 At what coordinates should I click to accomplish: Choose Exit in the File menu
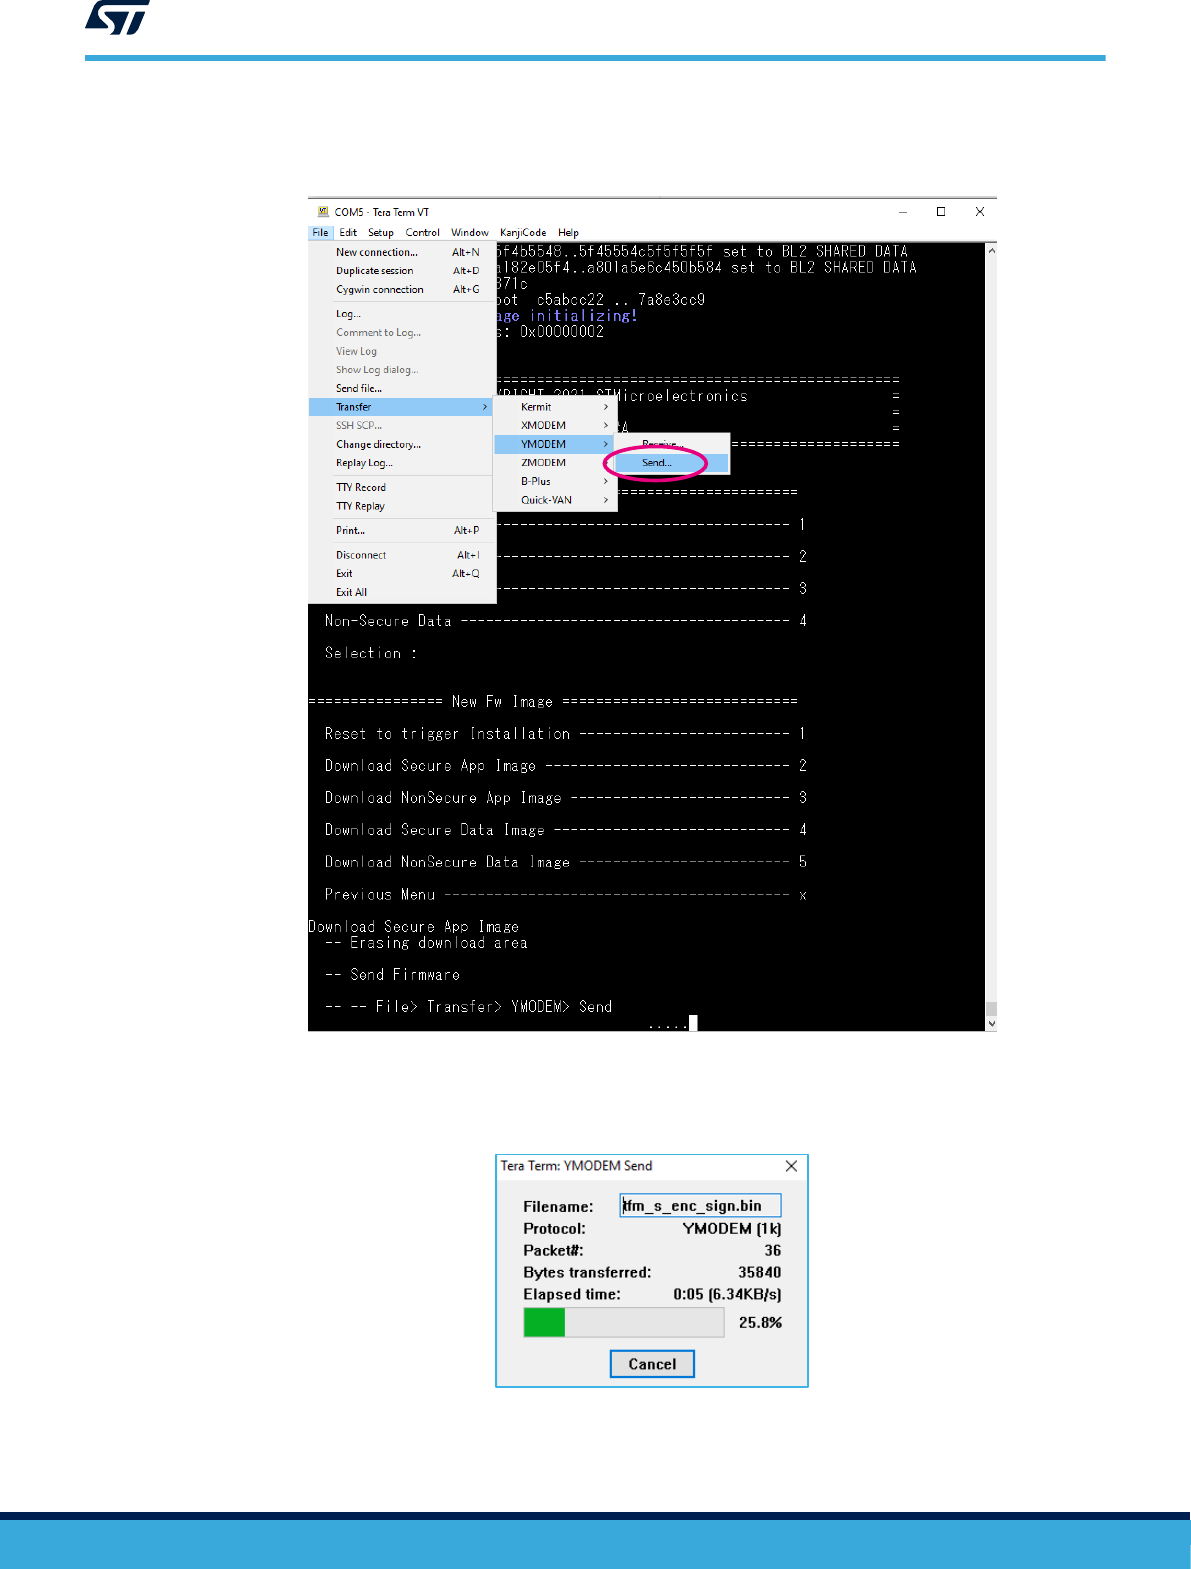[403, 574]
